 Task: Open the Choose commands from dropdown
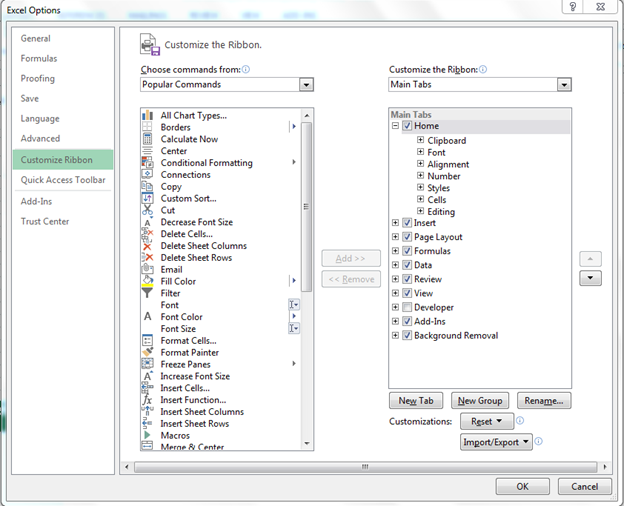[306, 84]
